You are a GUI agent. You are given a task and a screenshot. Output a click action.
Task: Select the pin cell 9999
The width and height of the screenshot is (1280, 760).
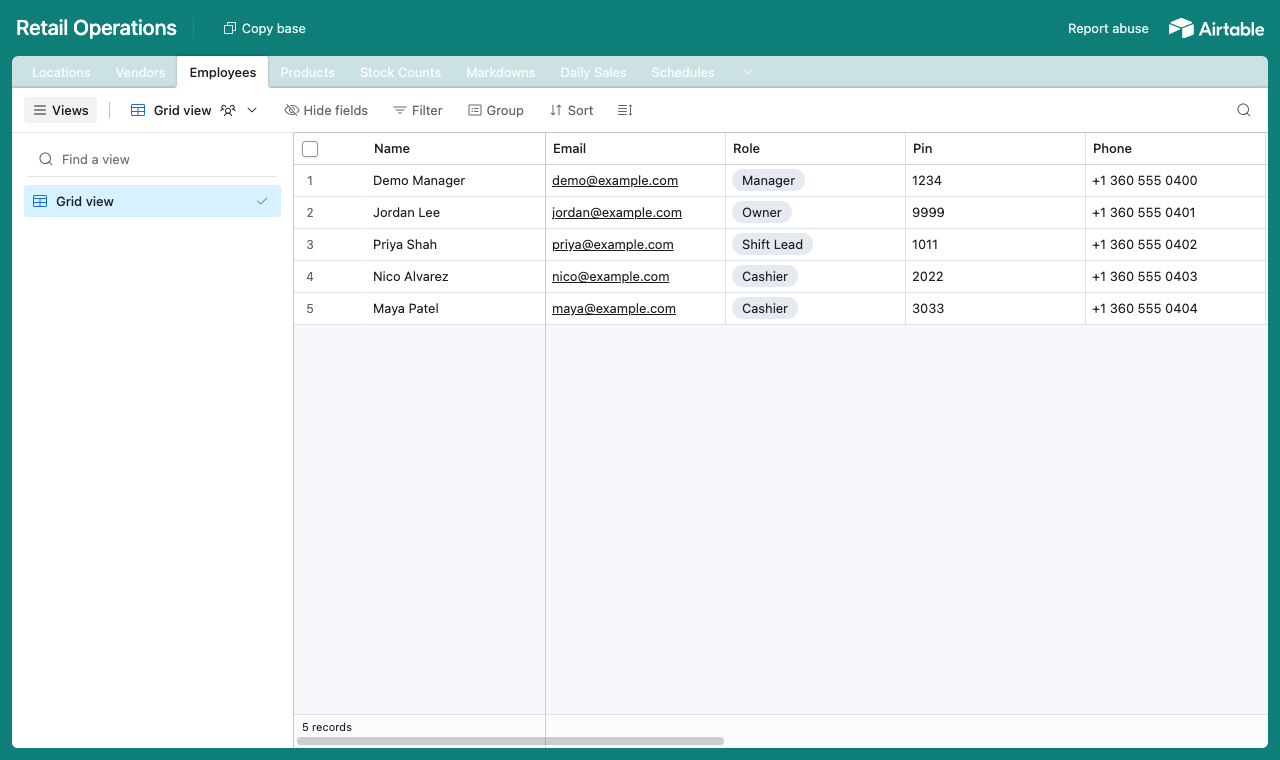[996, 213]
